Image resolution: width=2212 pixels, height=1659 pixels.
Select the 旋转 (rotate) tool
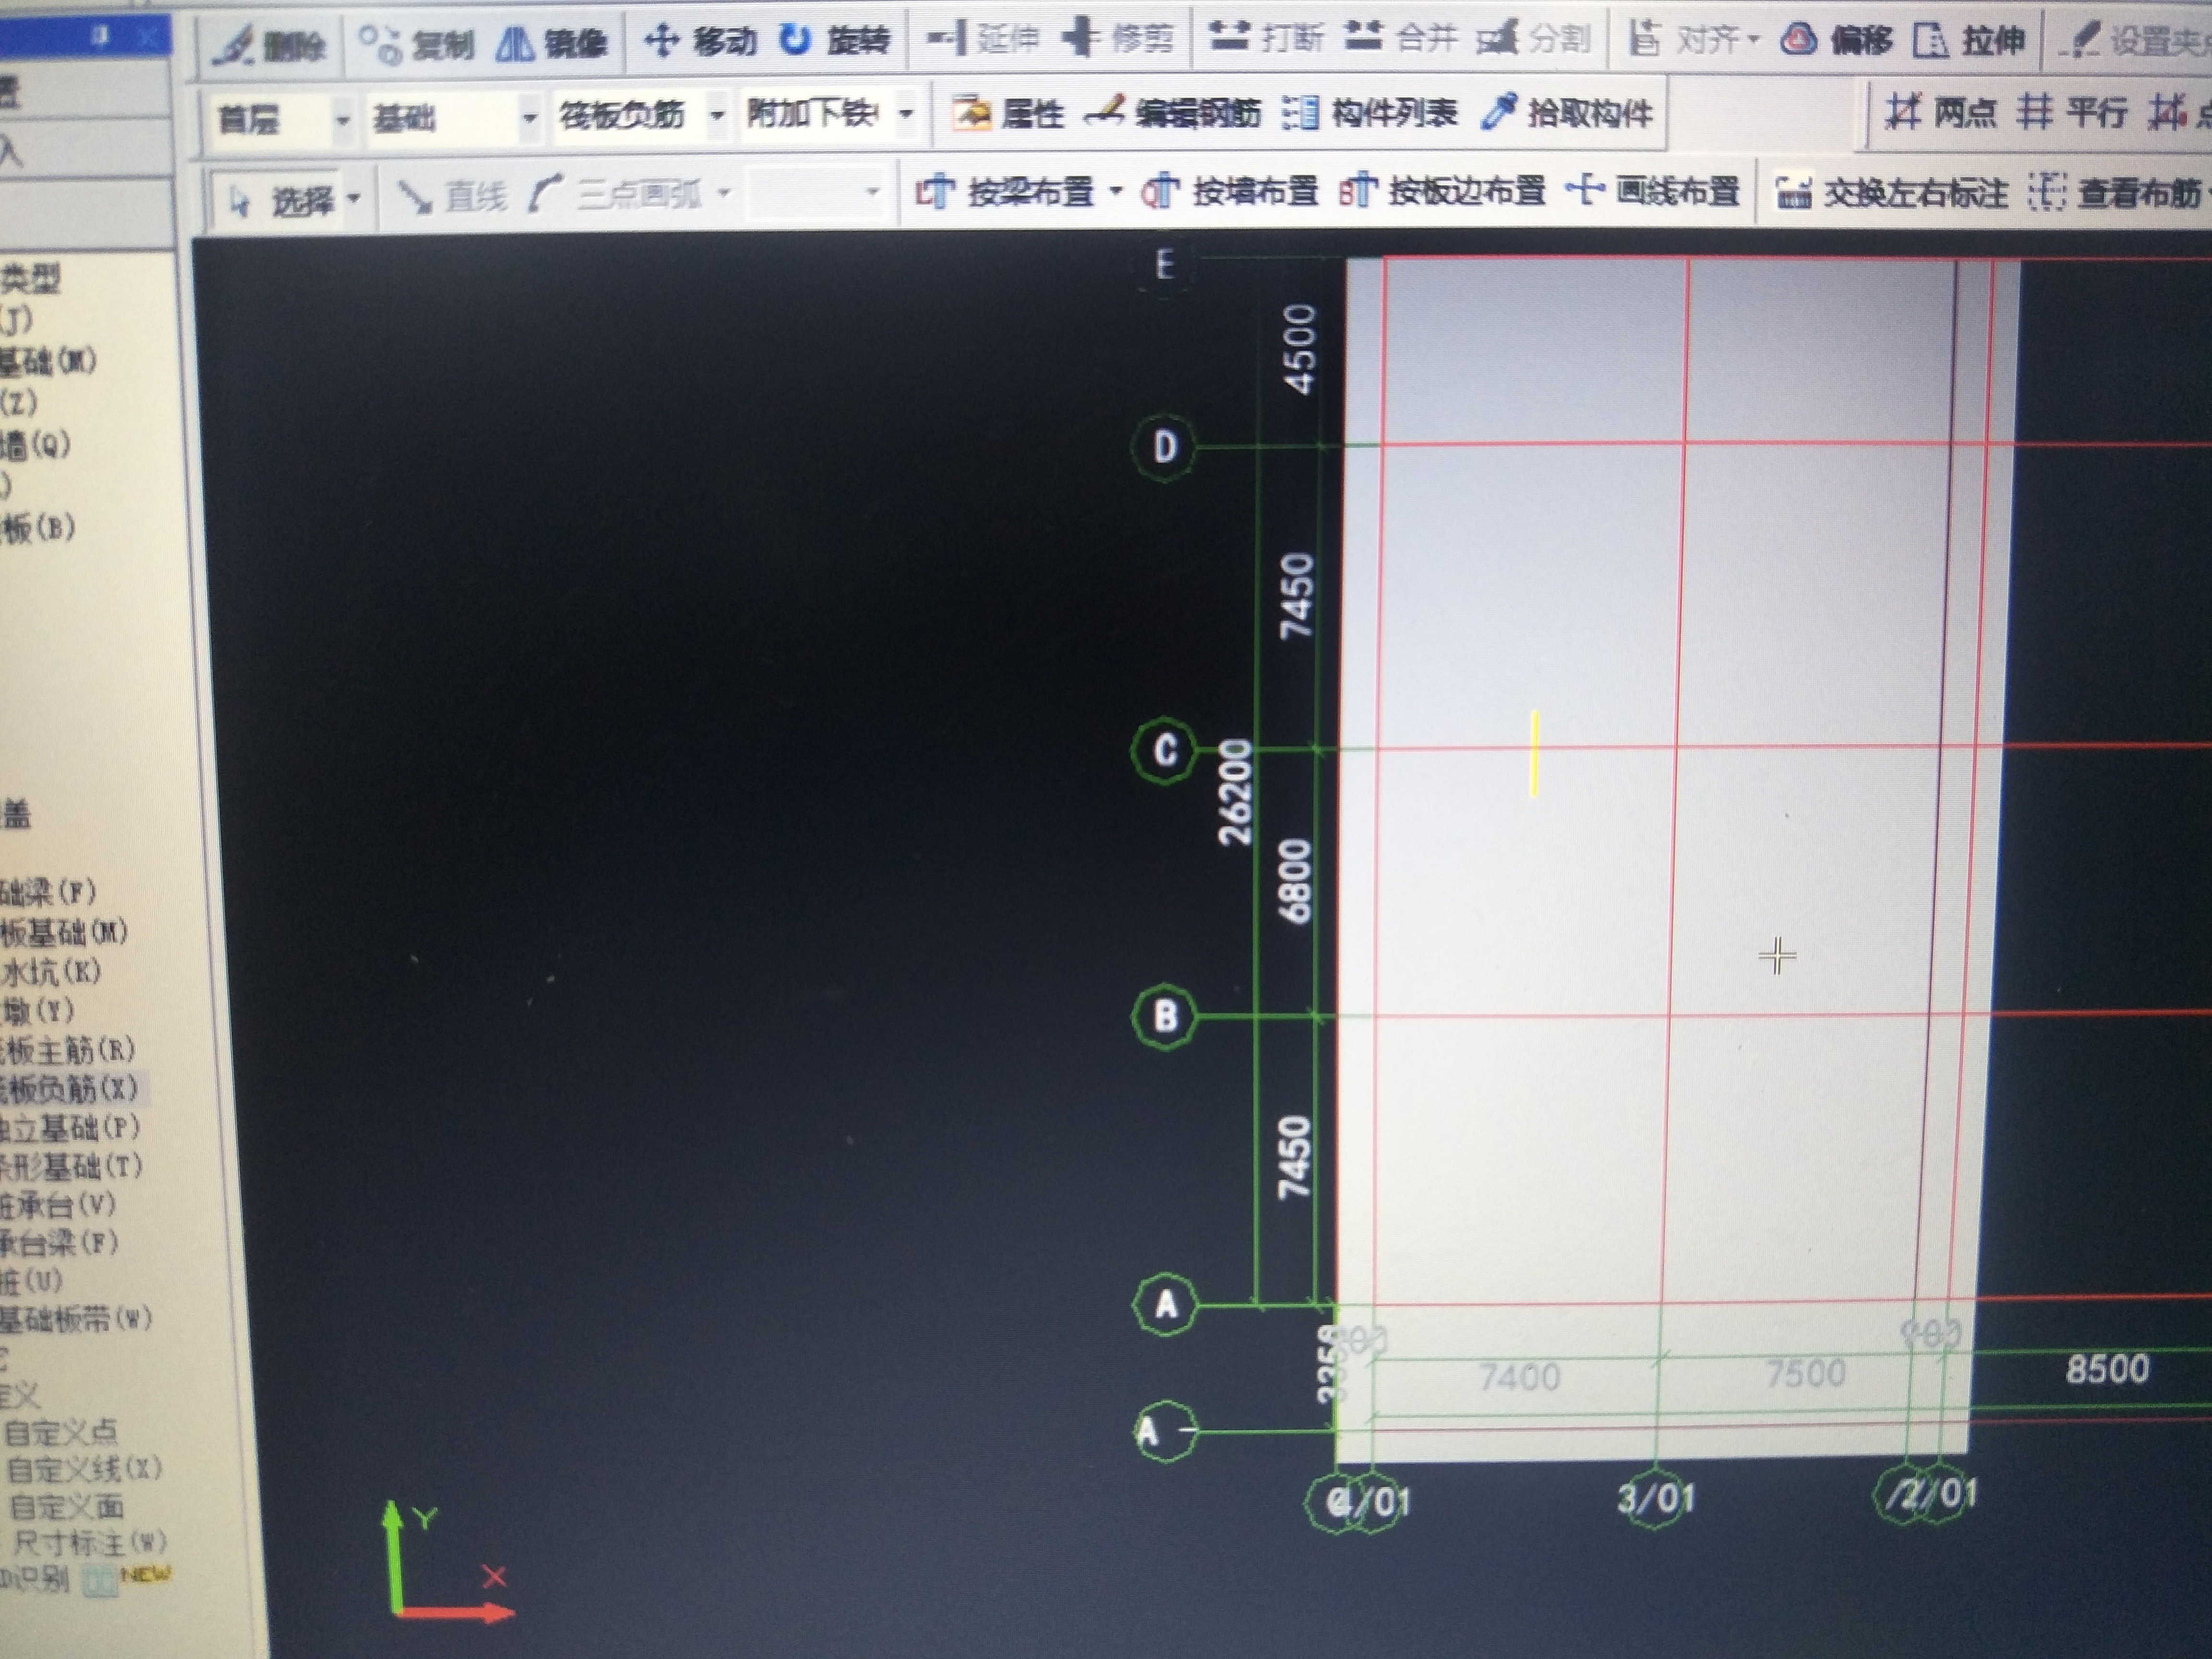[x=834, y=40]
